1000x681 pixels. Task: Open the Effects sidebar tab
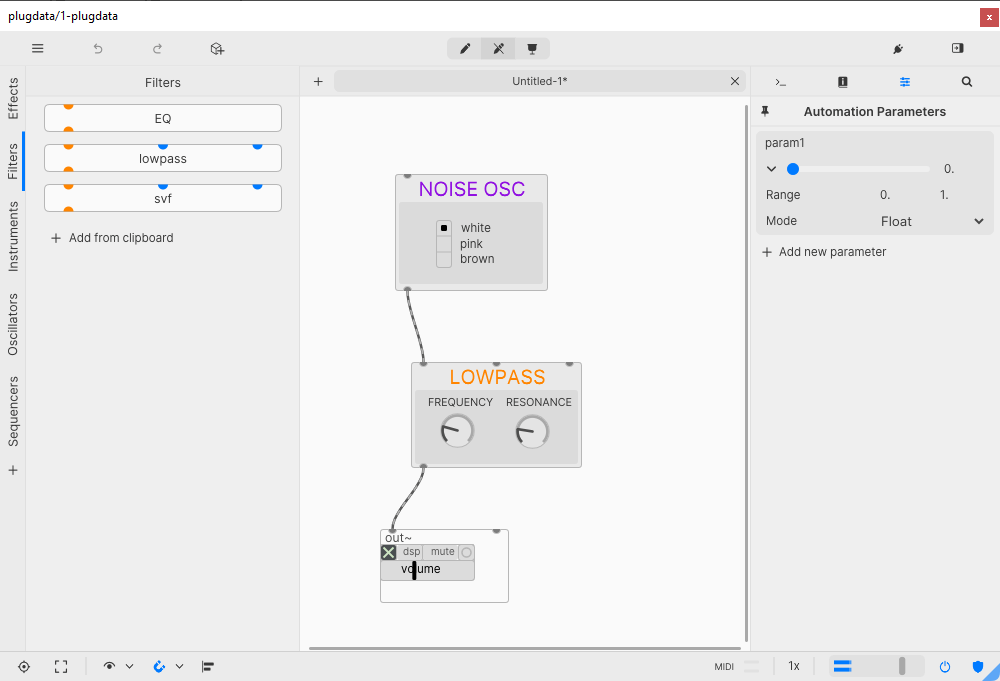(x=13, y=98)
